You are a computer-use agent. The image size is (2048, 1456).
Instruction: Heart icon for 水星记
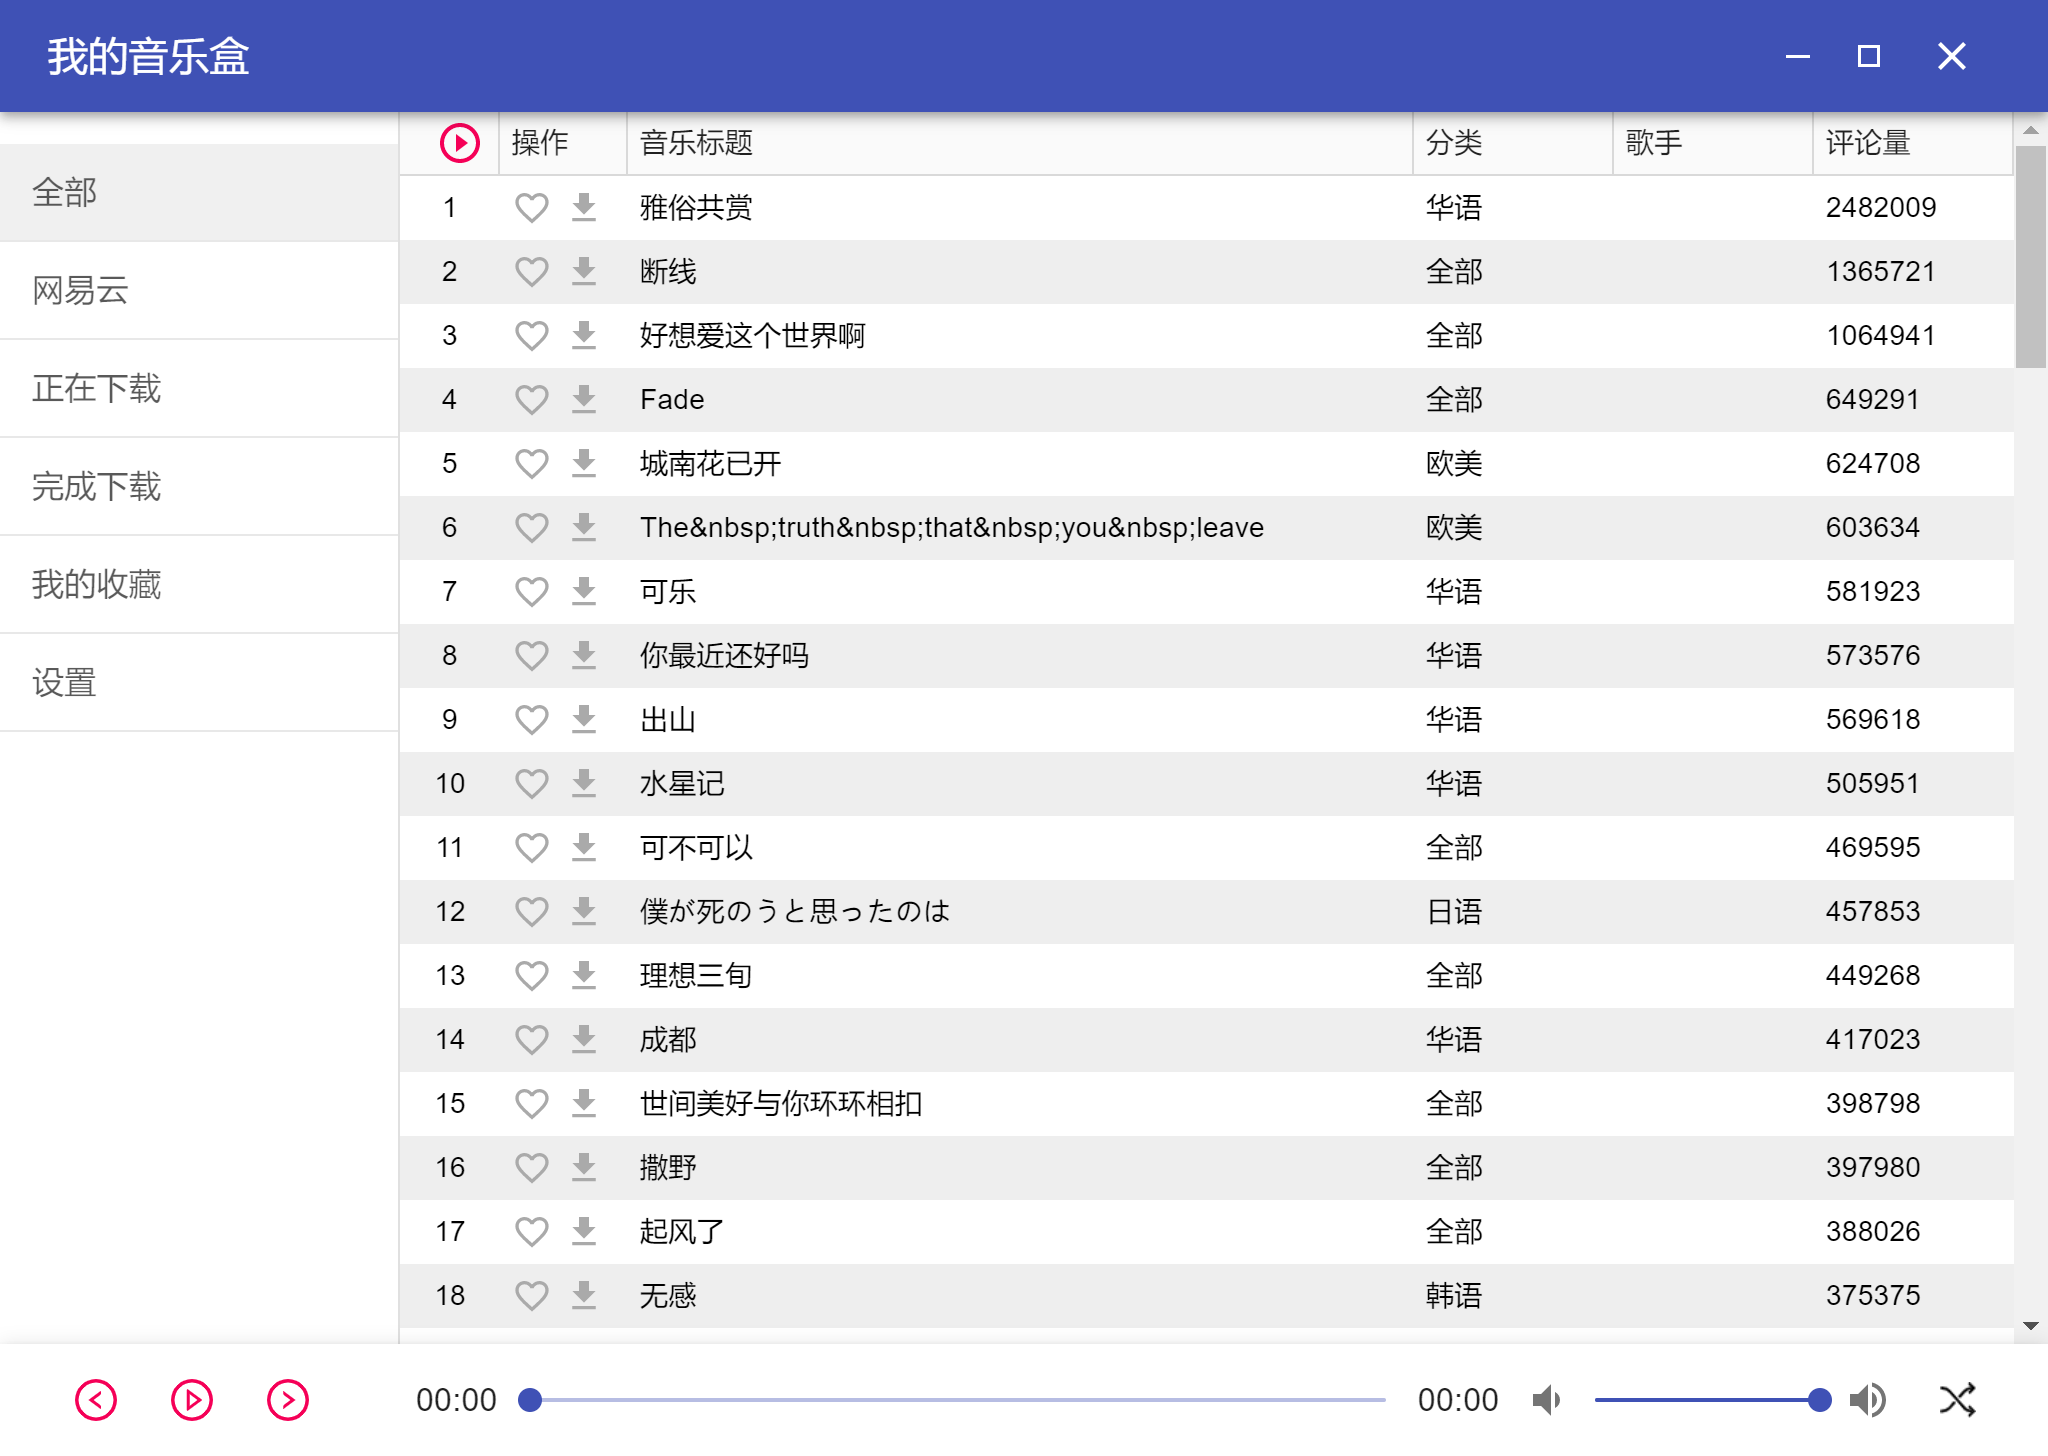point(531,783)
